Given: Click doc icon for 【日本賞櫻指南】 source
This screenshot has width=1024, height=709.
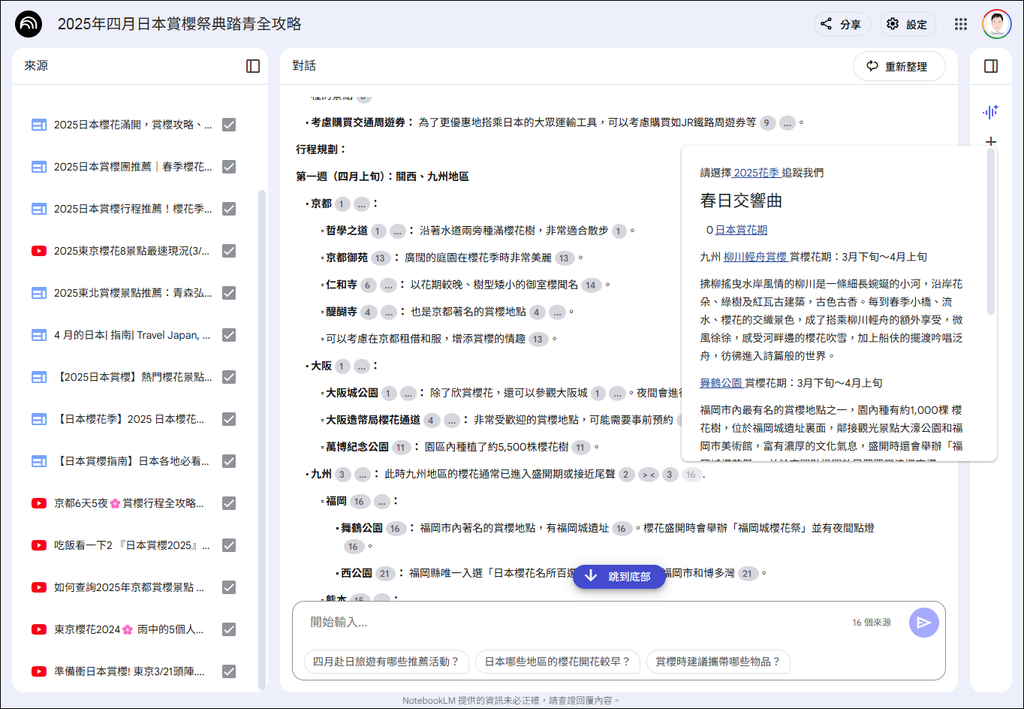Looking at the screenshot, I should pos(39,461).
